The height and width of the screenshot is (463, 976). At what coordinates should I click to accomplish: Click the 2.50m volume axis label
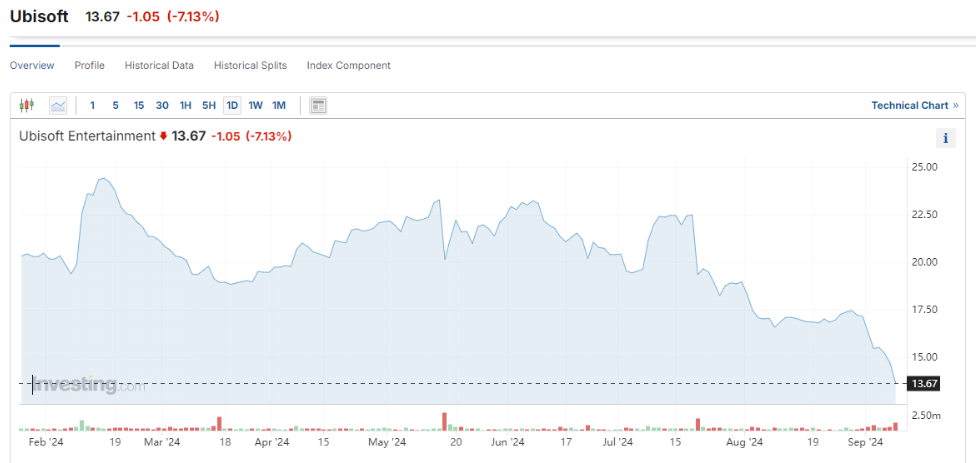pos(926,416)
